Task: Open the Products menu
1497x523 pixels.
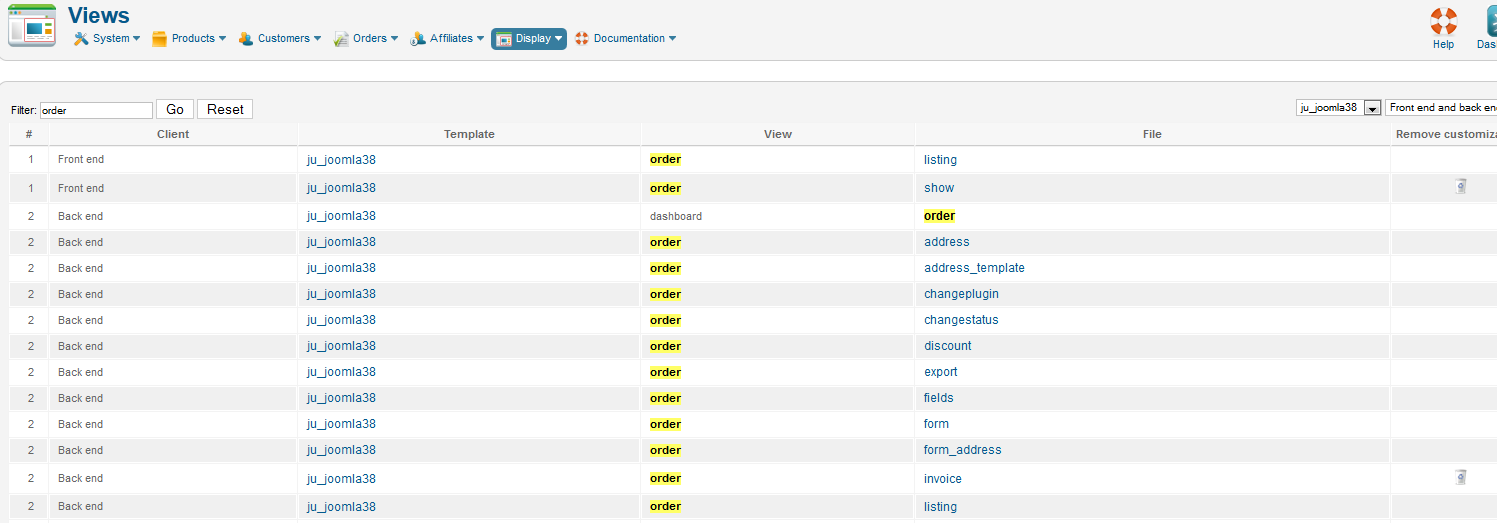Action: click(188, 39)
